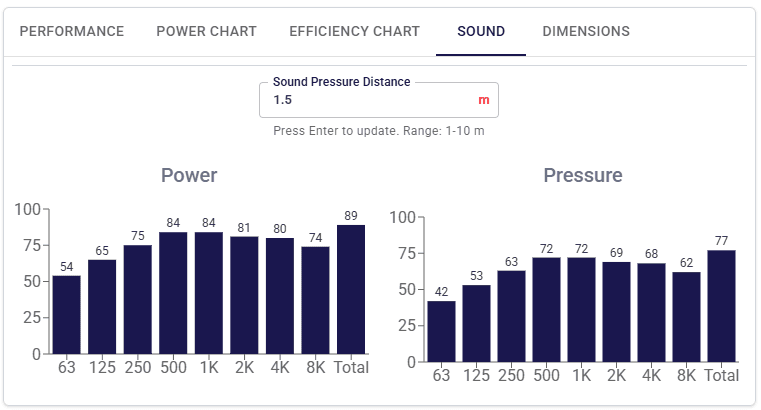
Task: Select the Power chart 8K bar
Action: pos(315,300)
